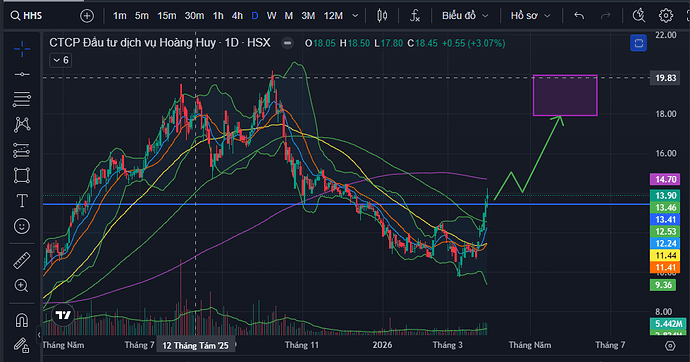Click the orange 11.41 price label
This screenshot has height=362, width=690.
pos(665,267)
